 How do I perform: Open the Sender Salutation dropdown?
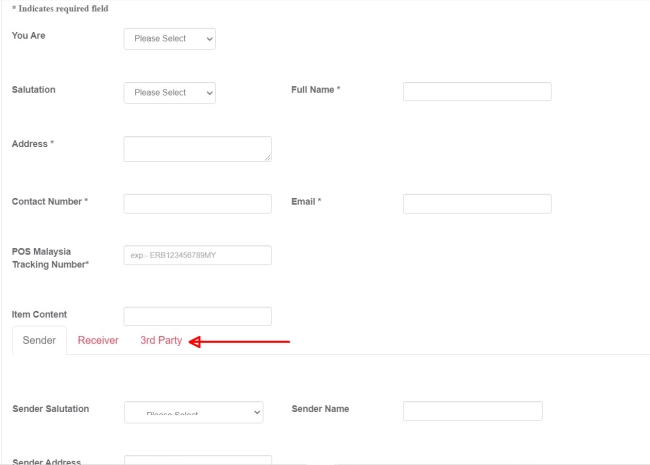[194, 412]
